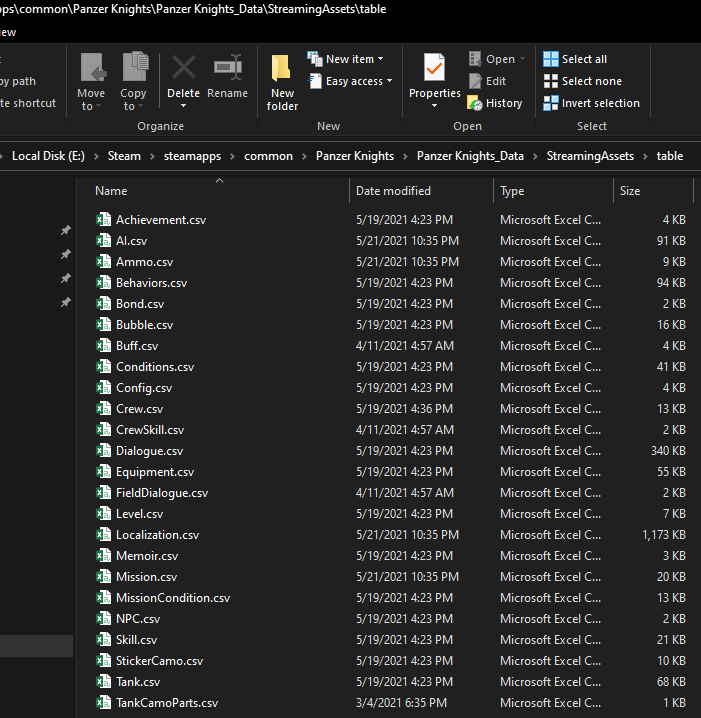
Task: Expand the Delete dropdown arrow
Action: (184, 106)
